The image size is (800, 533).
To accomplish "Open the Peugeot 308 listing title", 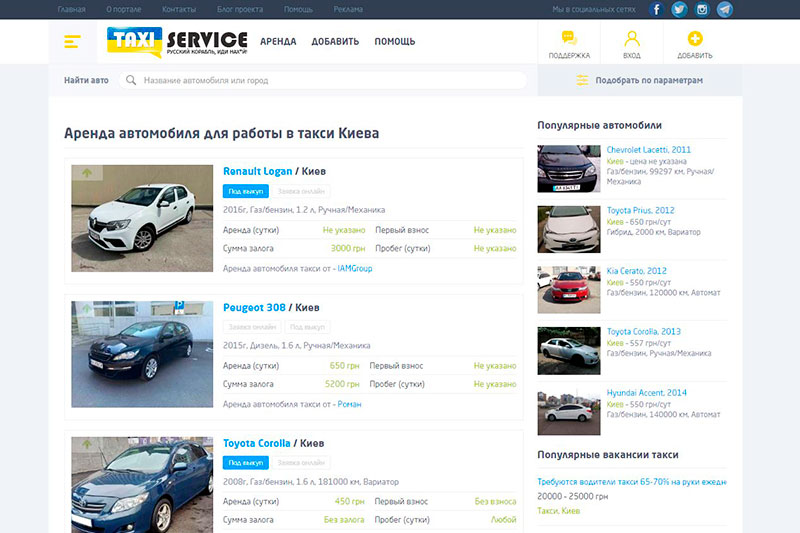I will [x=254, y=308].
